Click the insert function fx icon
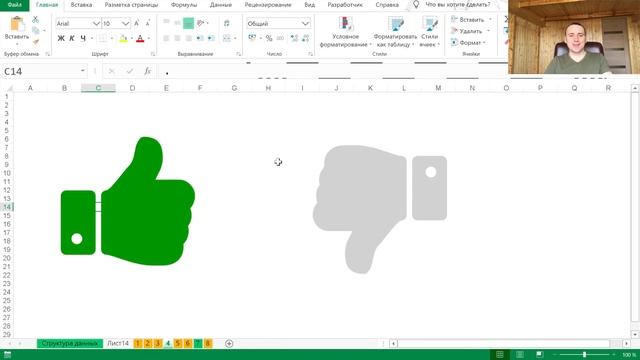640x360 pixels. [147, 71]
